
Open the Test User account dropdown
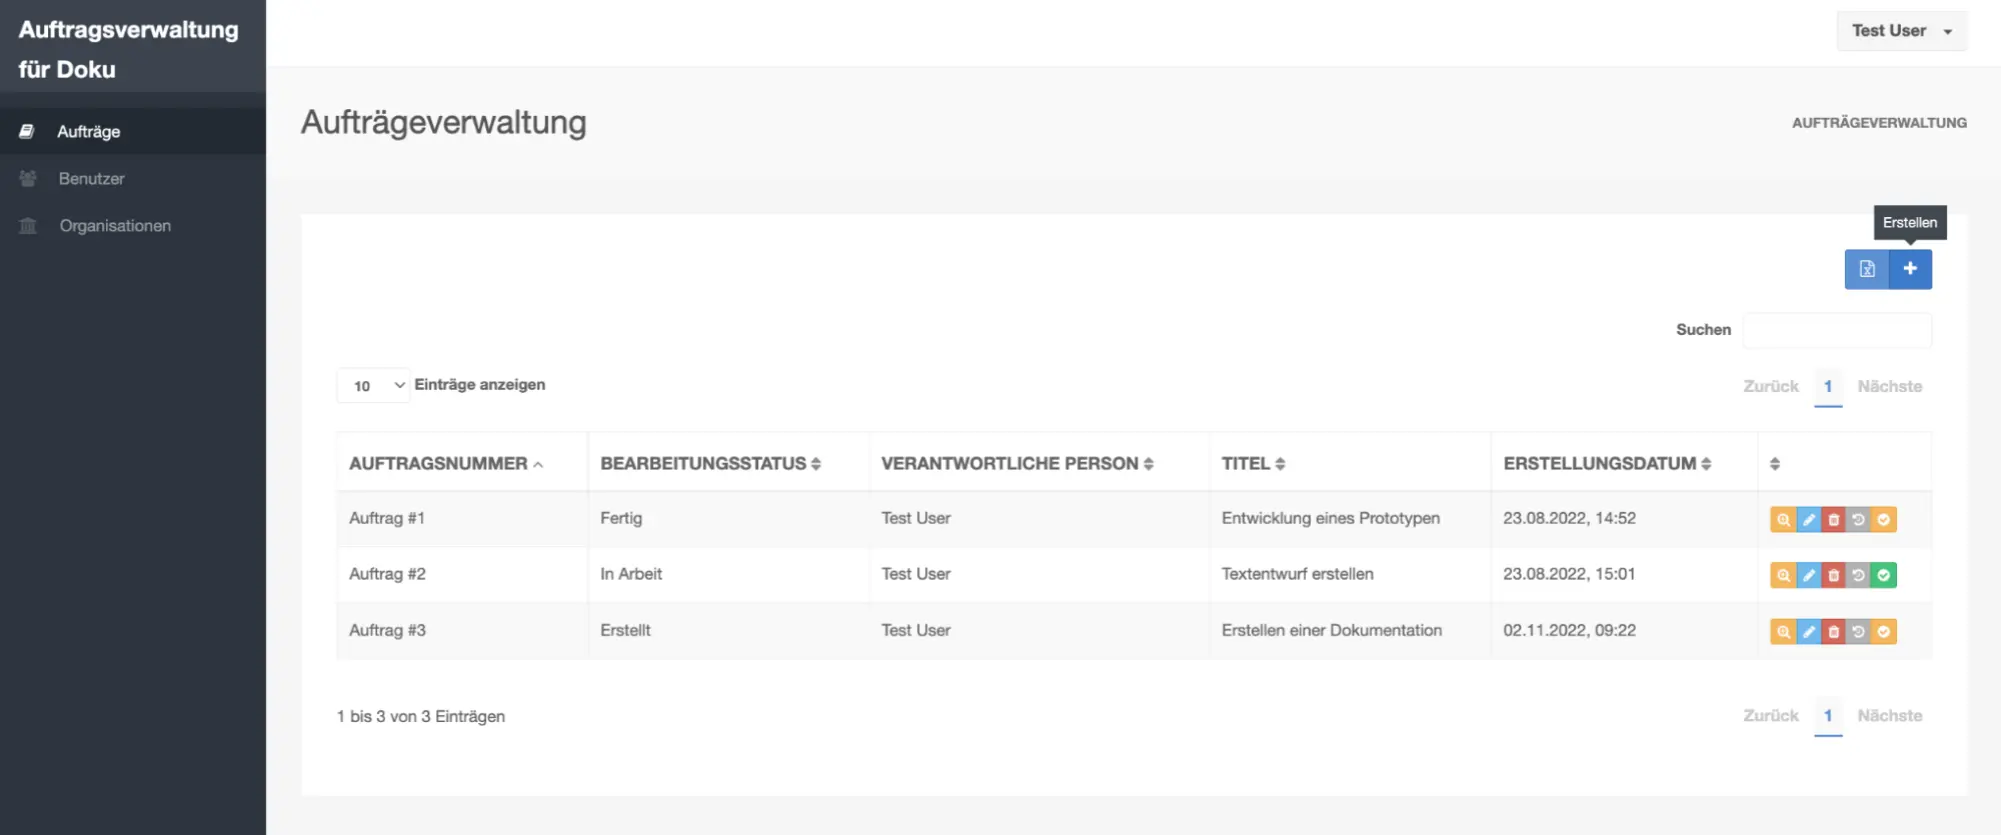tap(1901, 31)
